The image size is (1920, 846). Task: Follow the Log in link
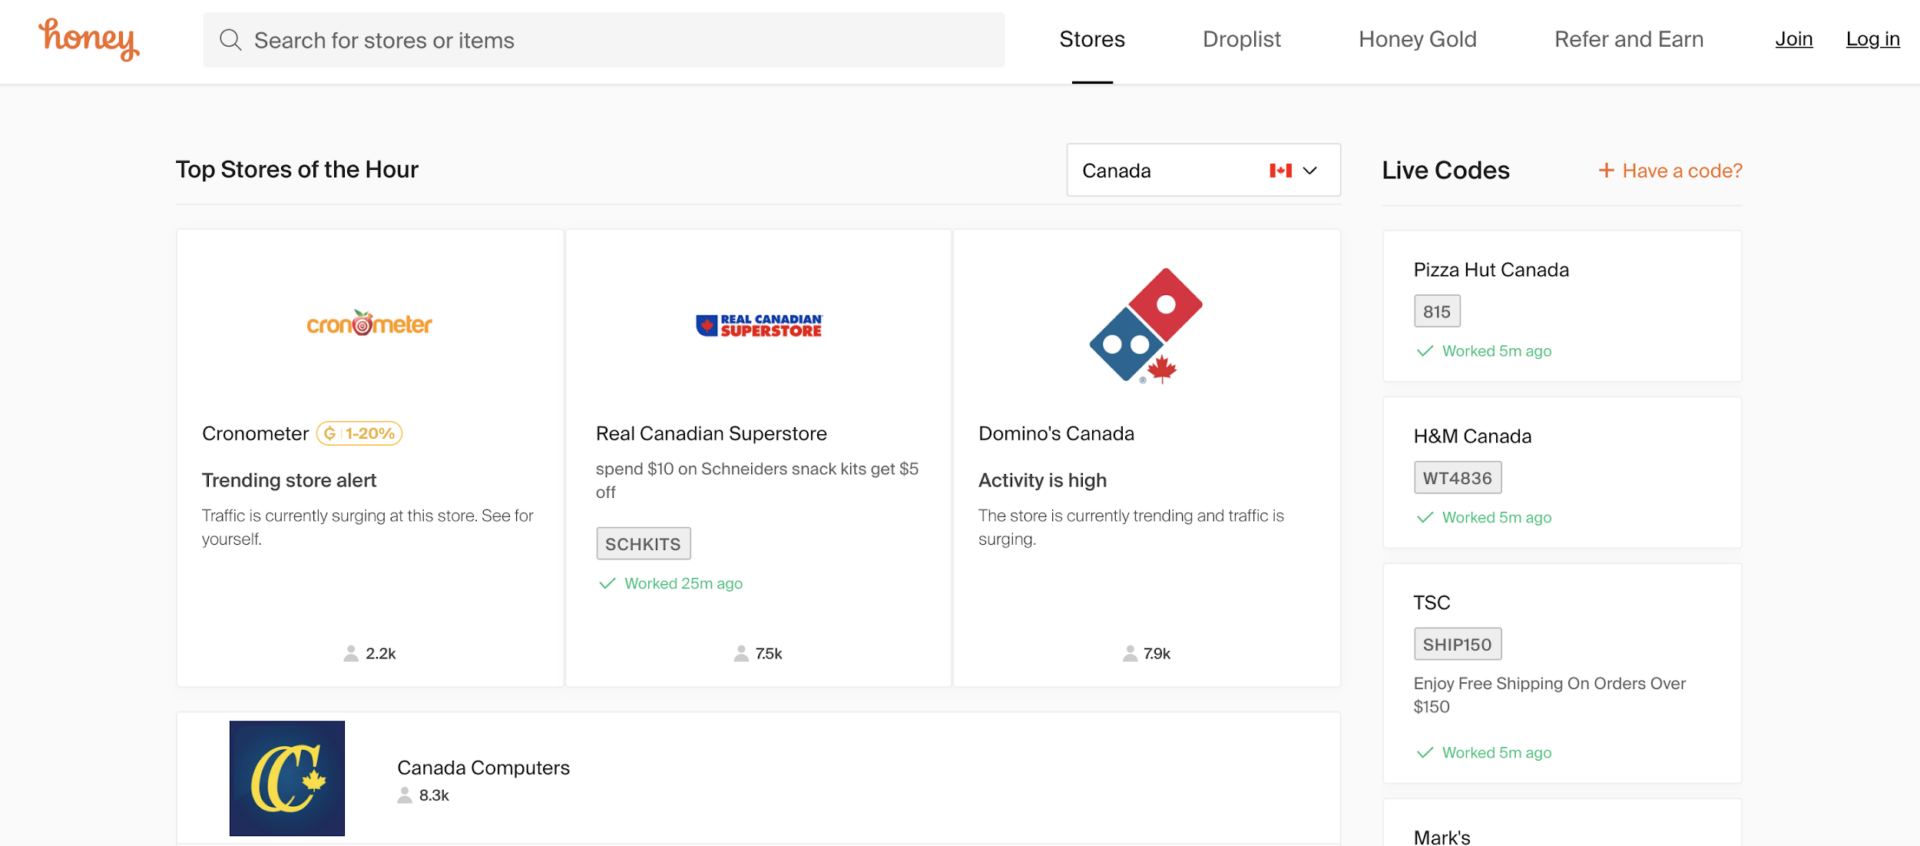click(1872, 39)
